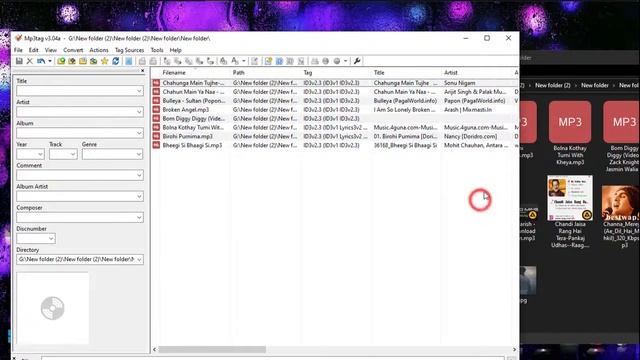Screen dimensions: 640x360
Task: Sort by the Tag column header
Action: coord(308,73)
